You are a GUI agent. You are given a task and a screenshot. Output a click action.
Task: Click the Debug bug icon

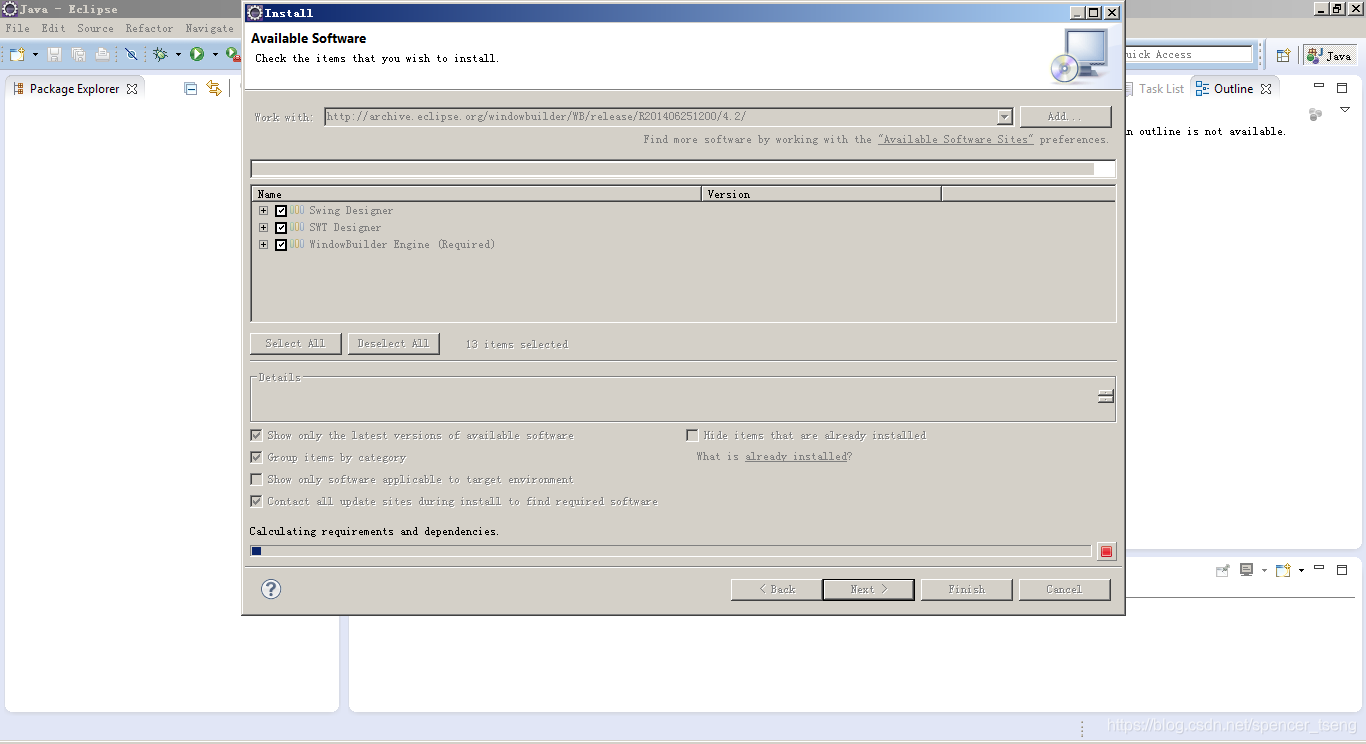(x=160, y=54)
